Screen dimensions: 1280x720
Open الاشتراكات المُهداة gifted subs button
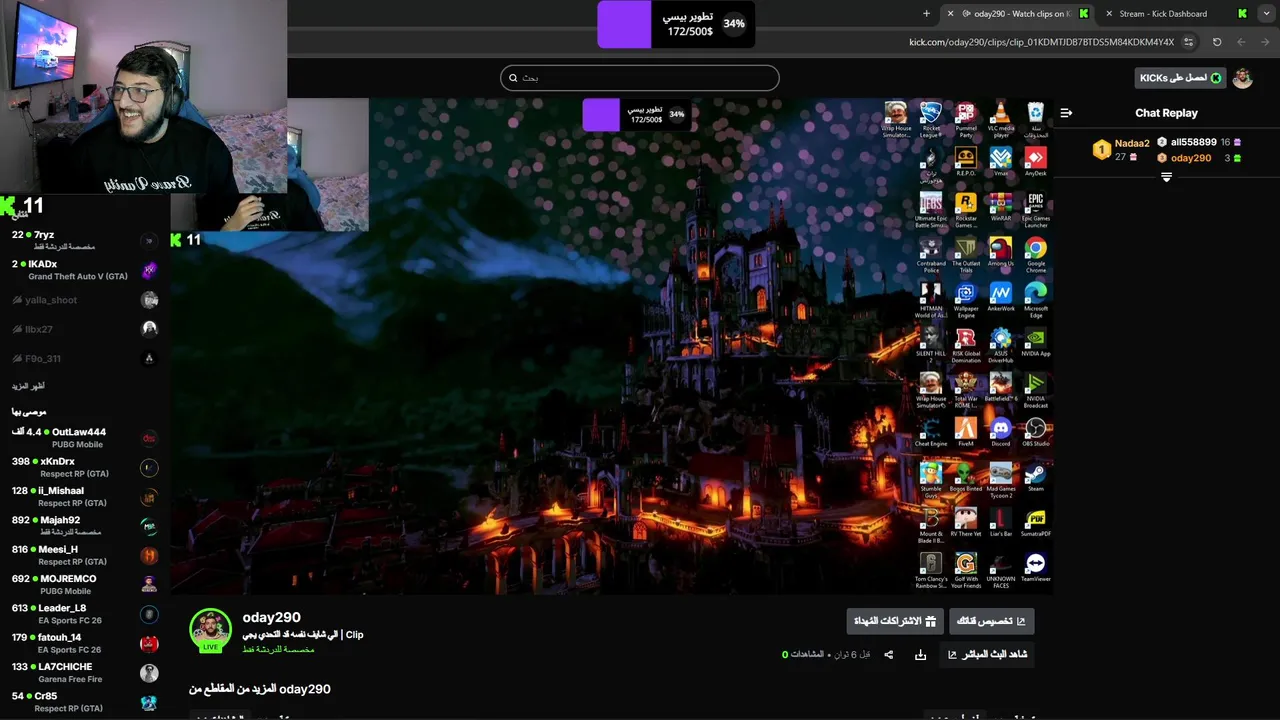(895, 621)
